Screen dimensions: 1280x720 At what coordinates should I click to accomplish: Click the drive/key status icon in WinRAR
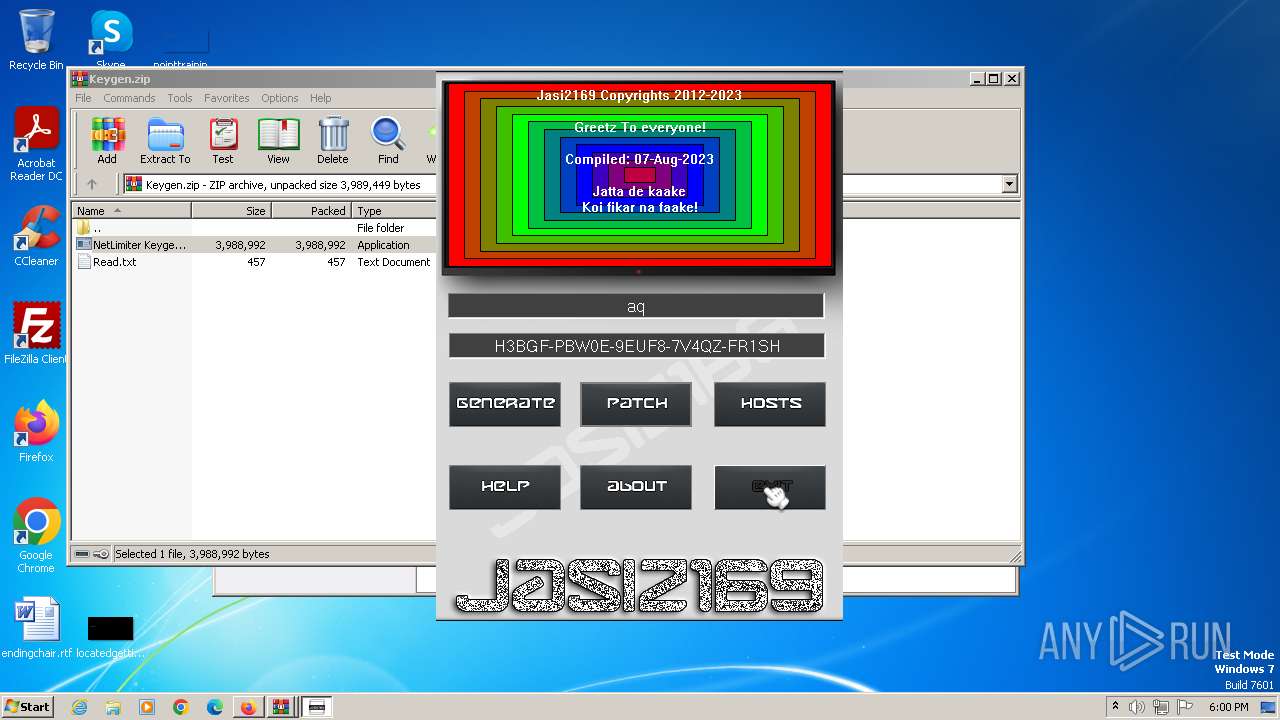point(91,554)
